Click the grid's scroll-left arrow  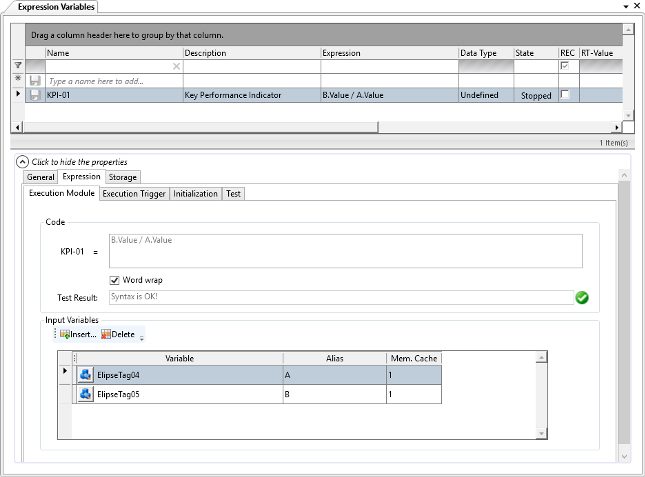pos(17,127)
